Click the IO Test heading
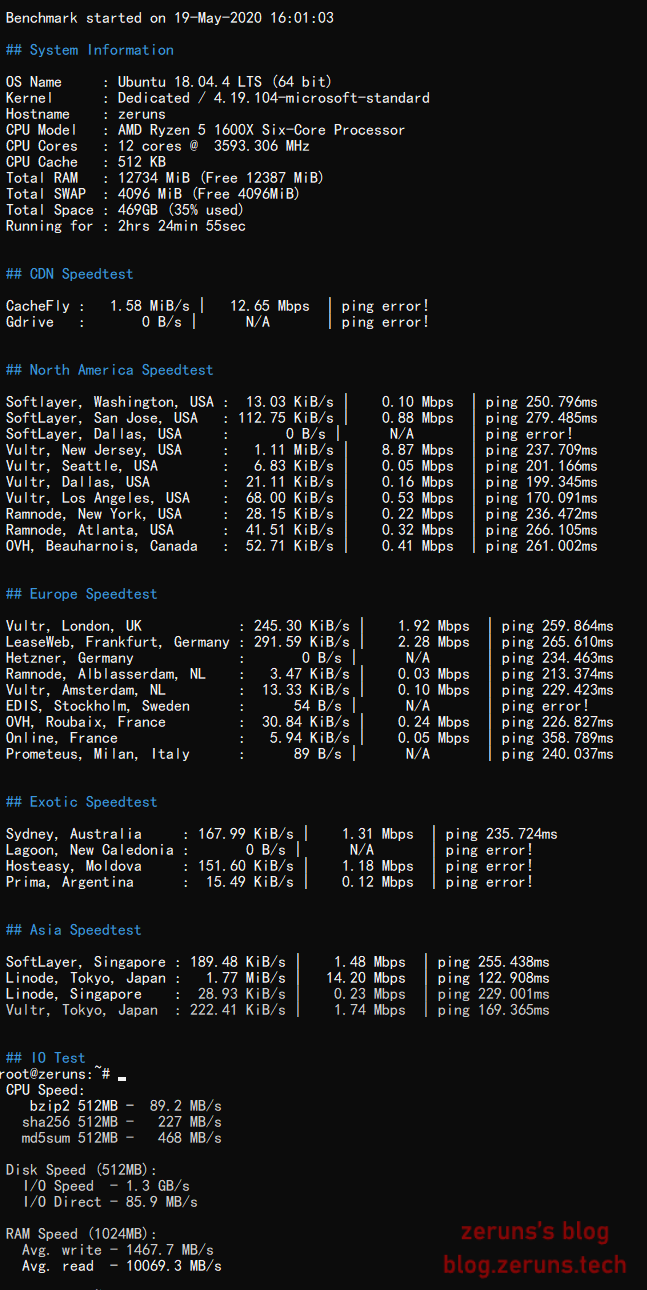This screenshot has height=1290, width=647. (46, 1058)
